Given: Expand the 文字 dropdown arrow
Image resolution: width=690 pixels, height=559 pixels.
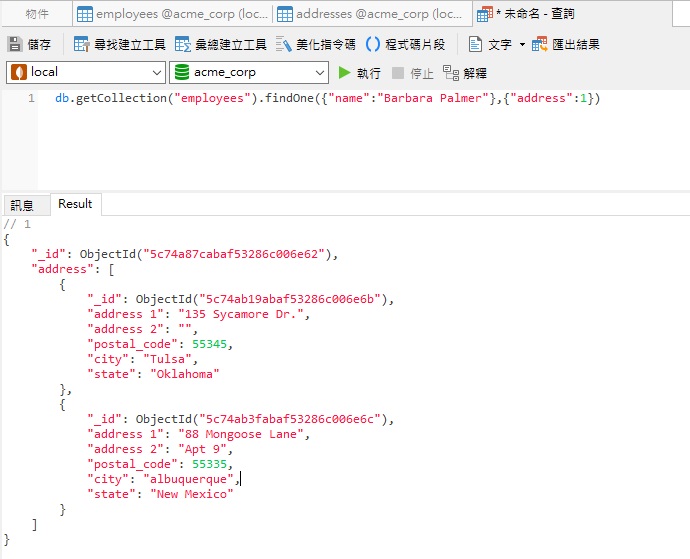Looking at the screenshot, I should pos(521,45).
